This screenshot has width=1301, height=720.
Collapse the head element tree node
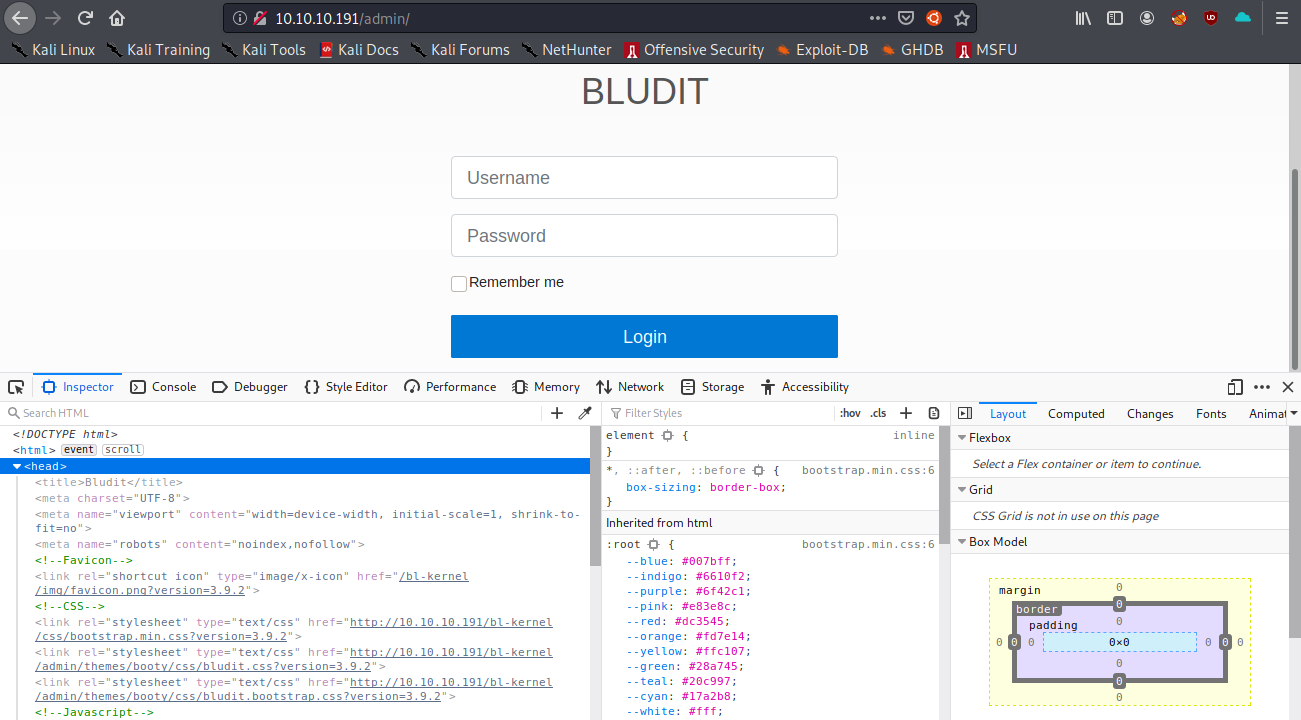[x=17, y=466]
